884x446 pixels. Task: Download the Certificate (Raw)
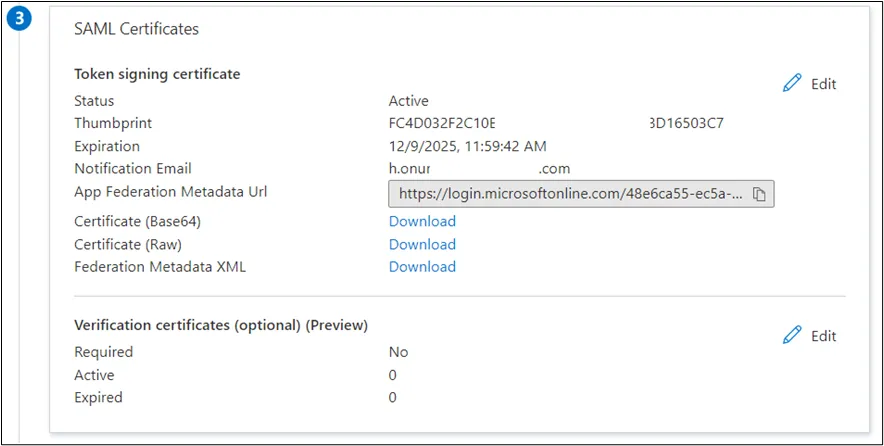(x=422, y=244)
